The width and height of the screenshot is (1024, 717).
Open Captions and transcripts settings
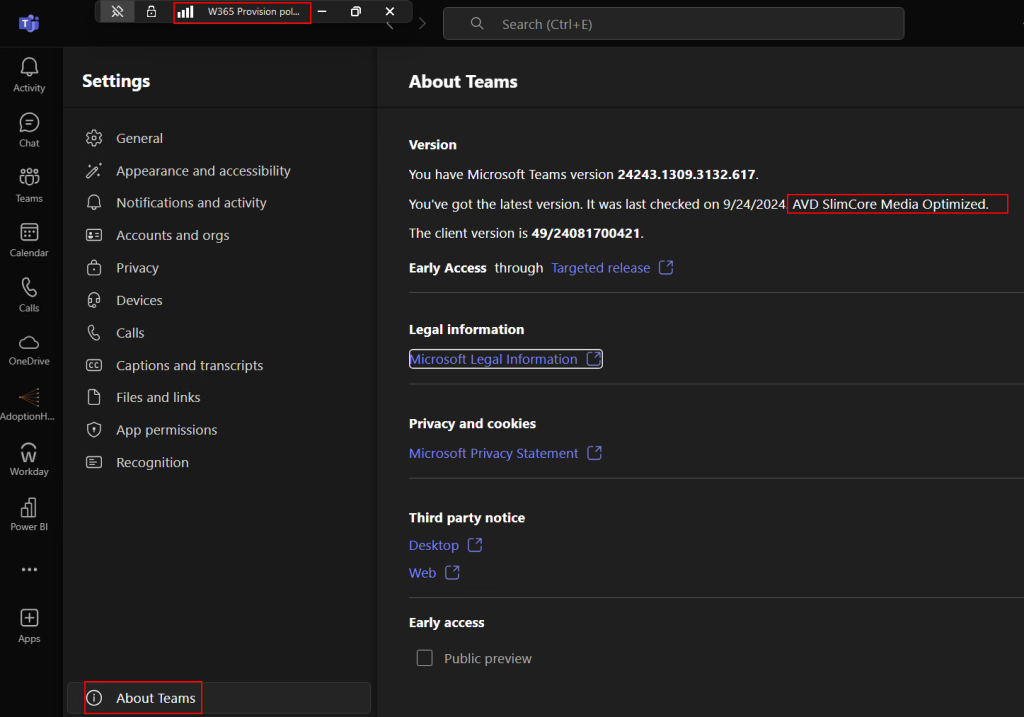click(189, 366)
